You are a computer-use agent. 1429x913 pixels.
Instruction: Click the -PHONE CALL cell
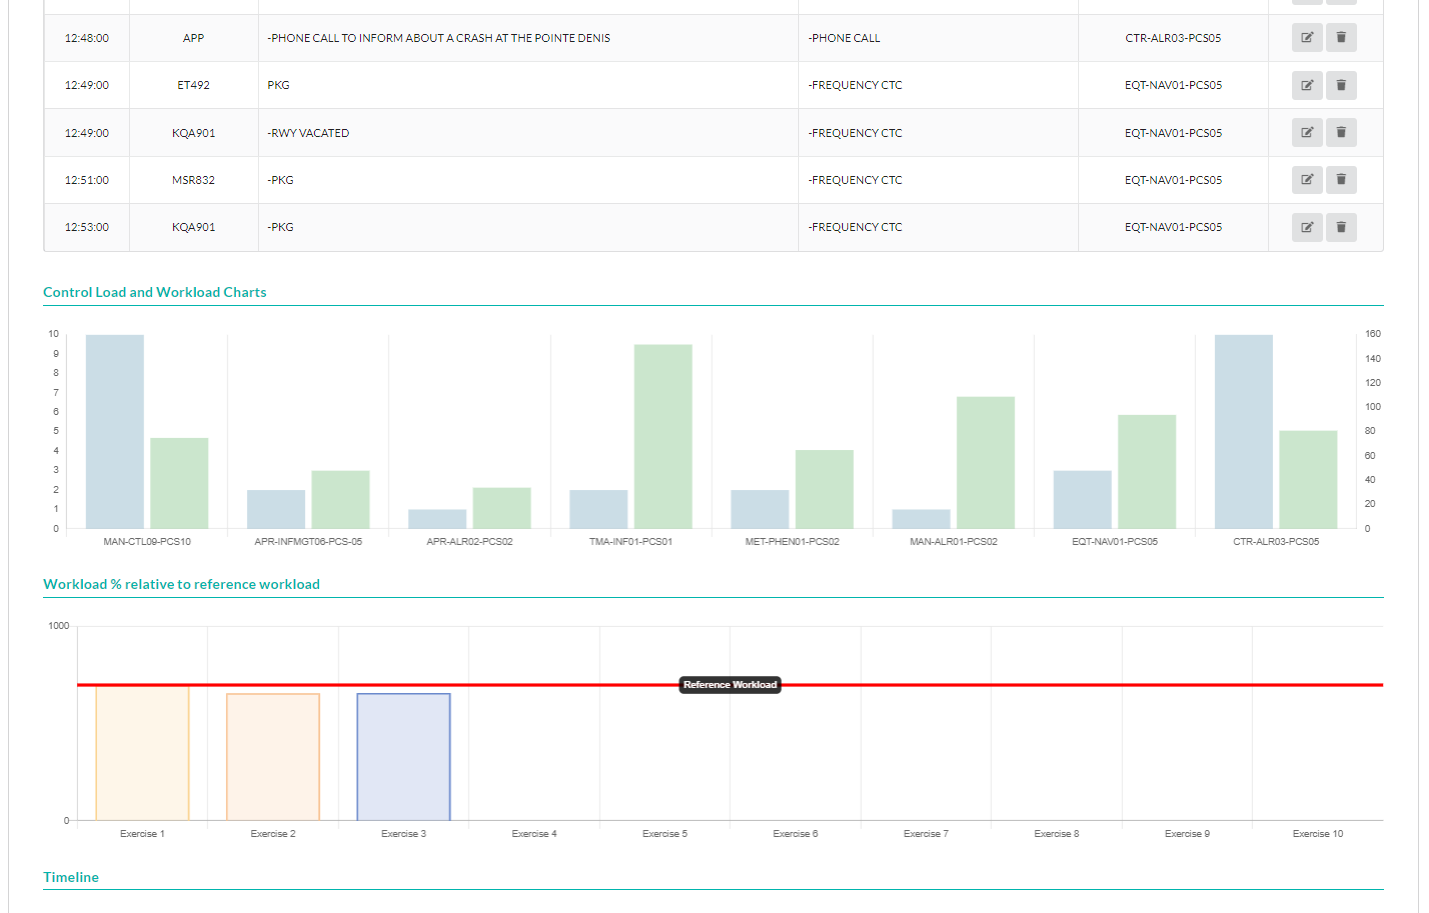coord(938,38)
